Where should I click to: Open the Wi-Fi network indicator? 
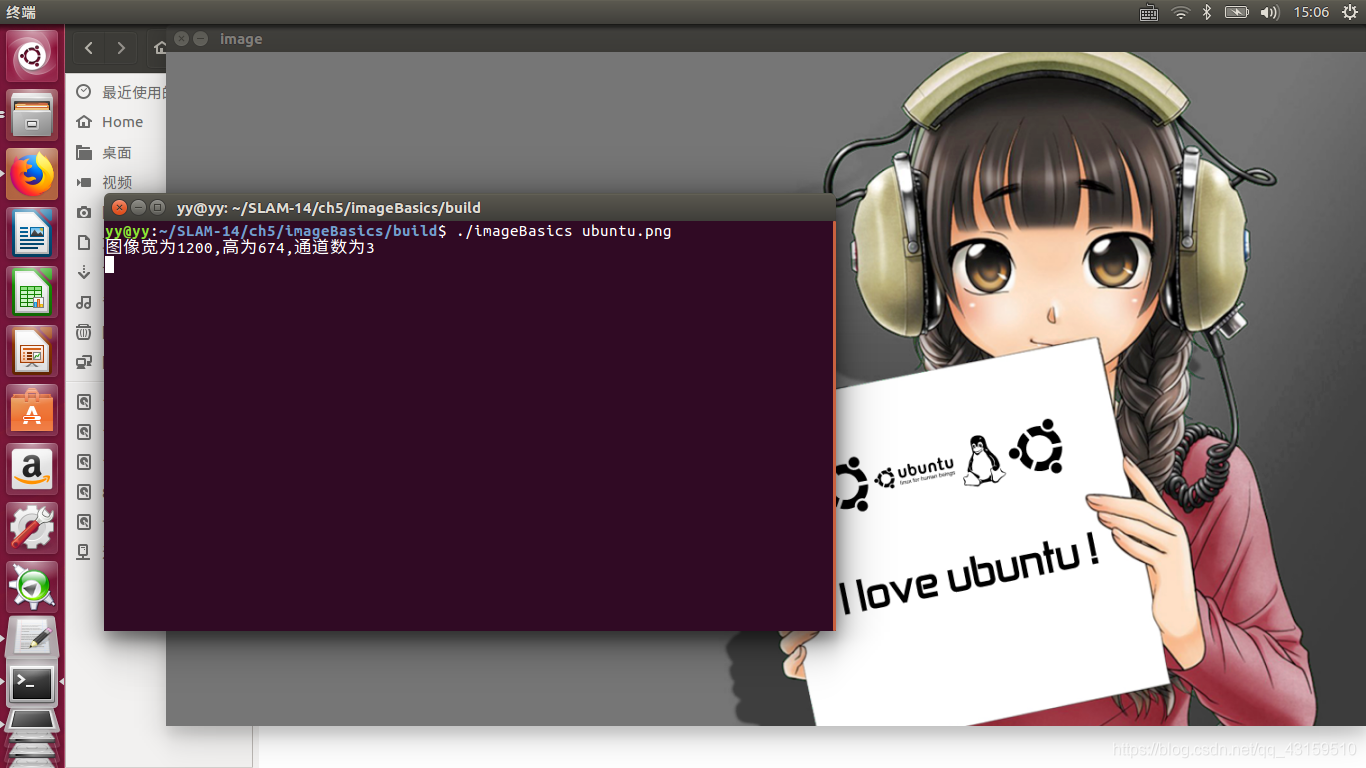coord(1180,12)
